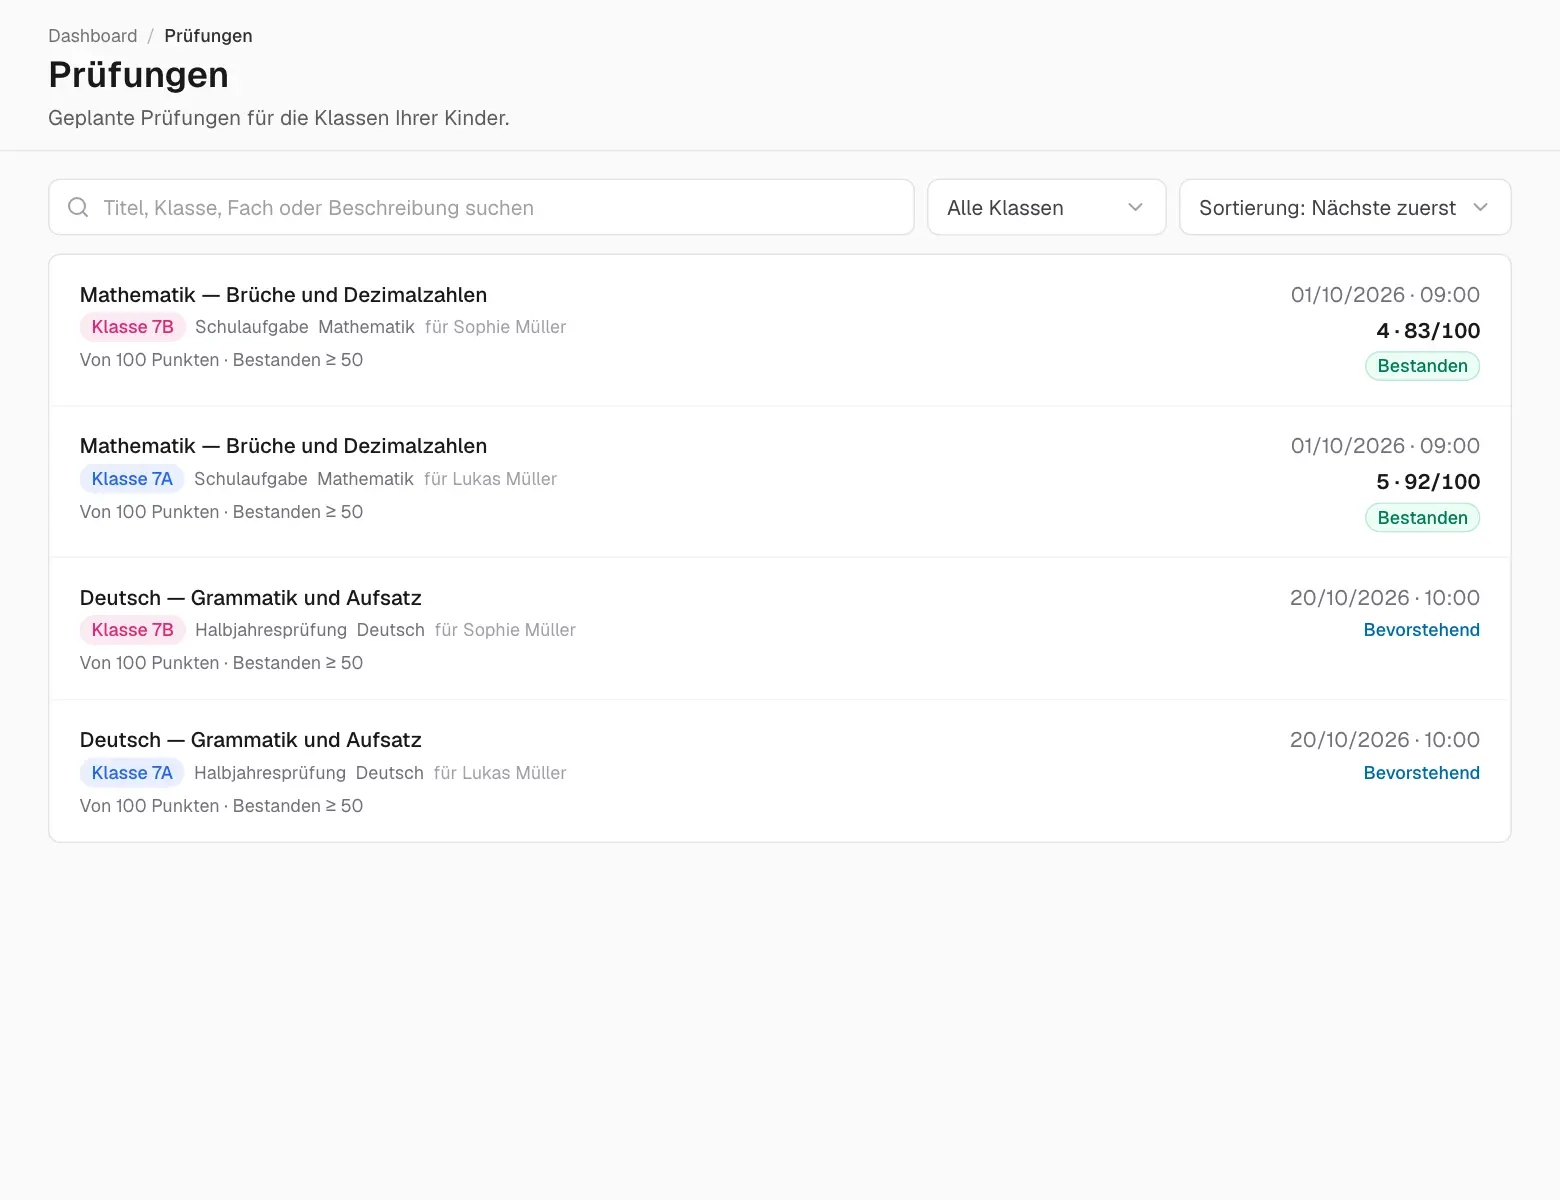Click the chevron in Alle Klassen dropdown
This screenshot has width=1560, height=1200.
(1135, 207)
